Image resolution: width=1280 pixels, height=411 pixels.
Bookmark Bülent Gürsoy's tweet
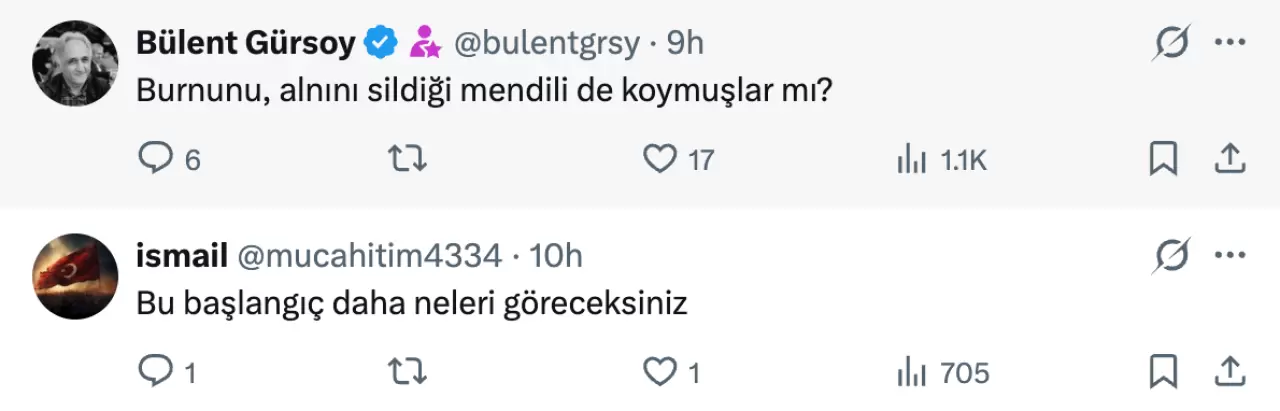click(1163, 159)
